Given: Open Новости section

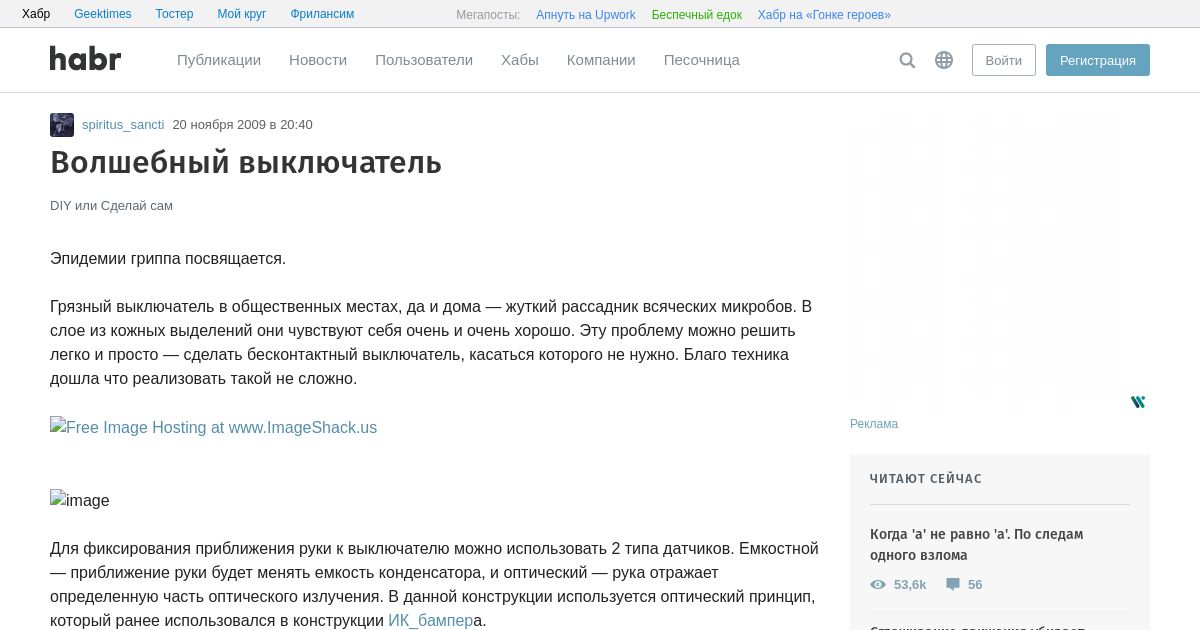Looking at the screenshot, I should (x=318, y=60).
